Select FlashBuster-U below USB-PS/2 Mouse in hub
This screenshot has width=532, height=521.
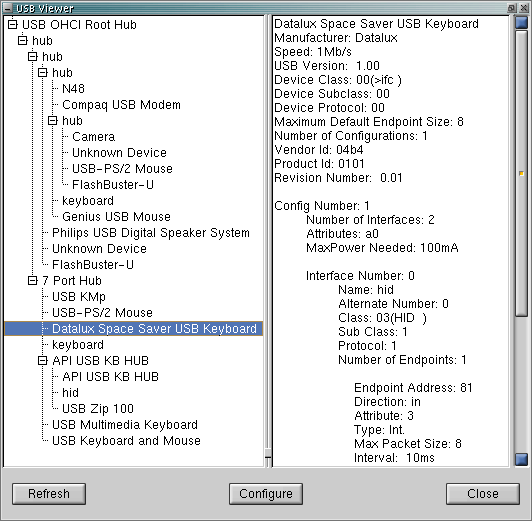(113, 185)
